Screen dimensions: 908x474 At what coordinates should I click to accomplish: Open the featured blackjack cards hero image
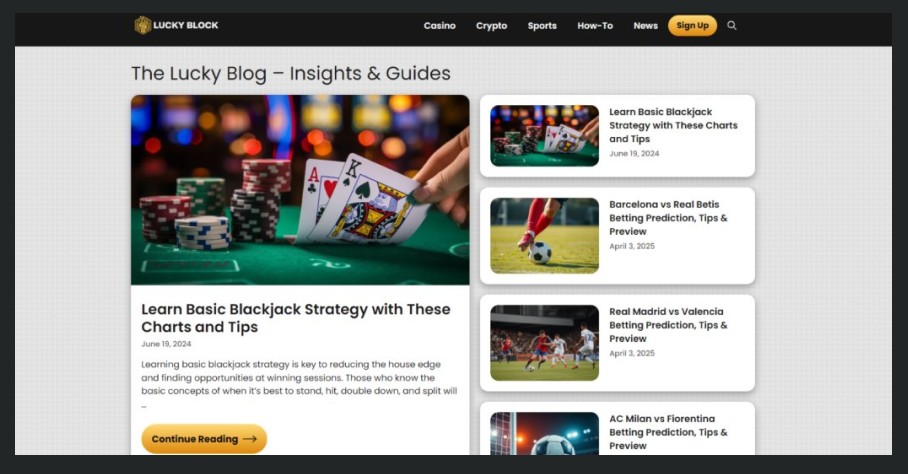click(300, 190)
